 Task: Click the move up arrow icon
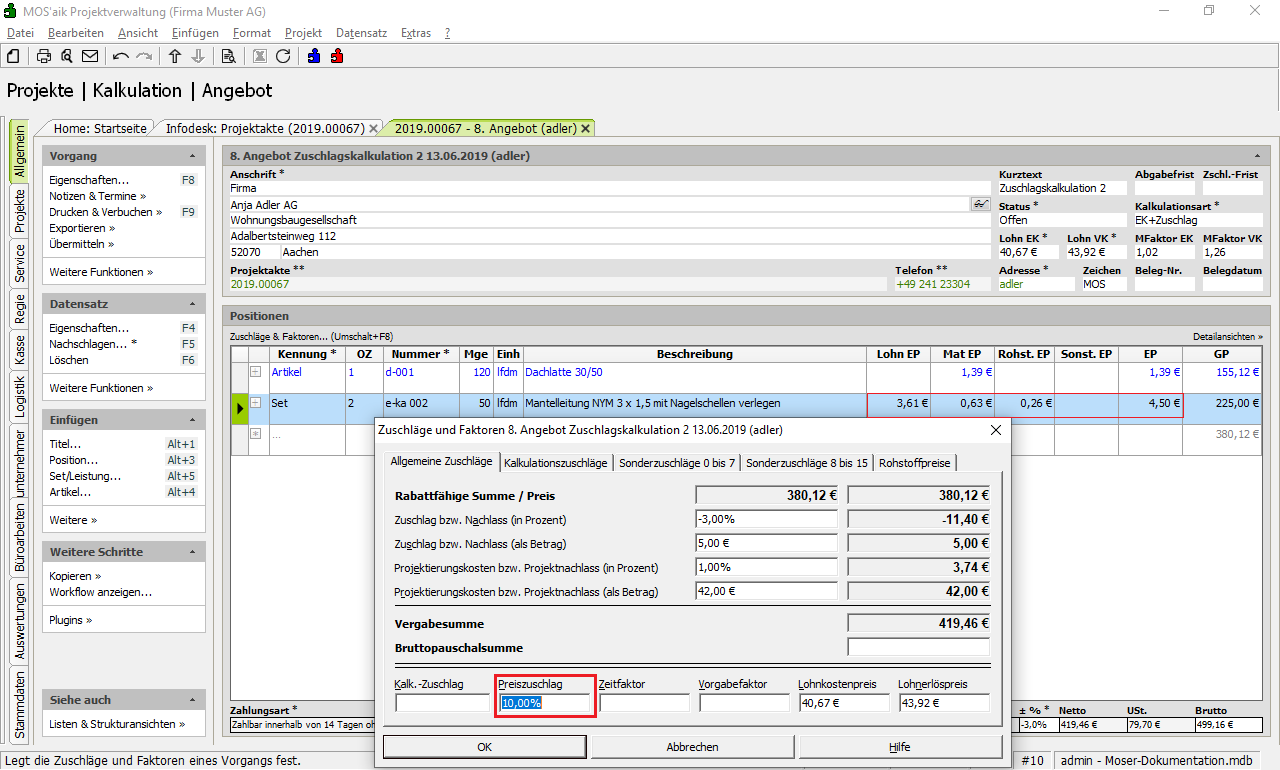(x=175, y=56)
